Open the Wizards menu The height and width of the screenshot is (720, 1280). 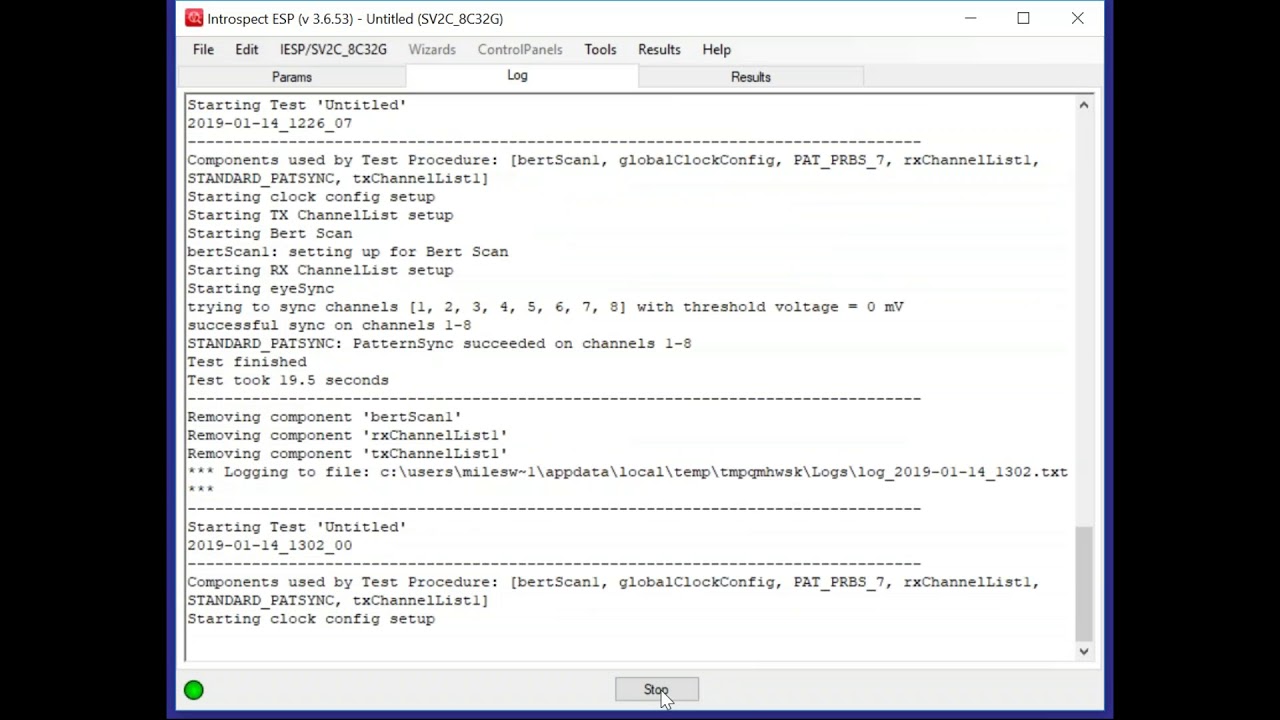coord(432,49)
